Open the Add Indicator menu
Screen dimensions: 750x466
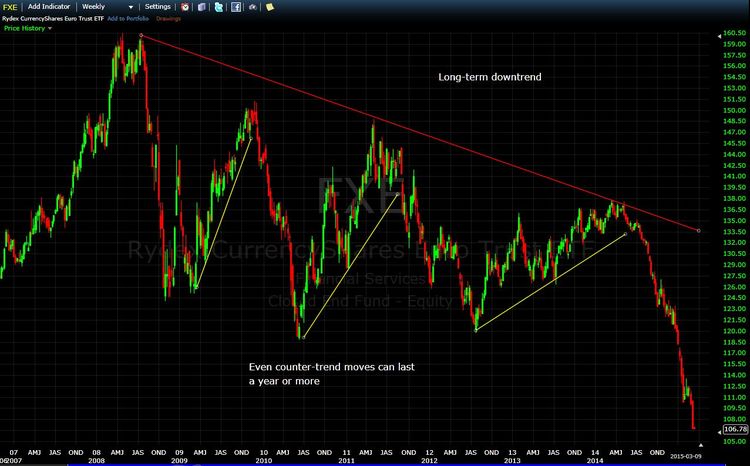coord(49,6)
